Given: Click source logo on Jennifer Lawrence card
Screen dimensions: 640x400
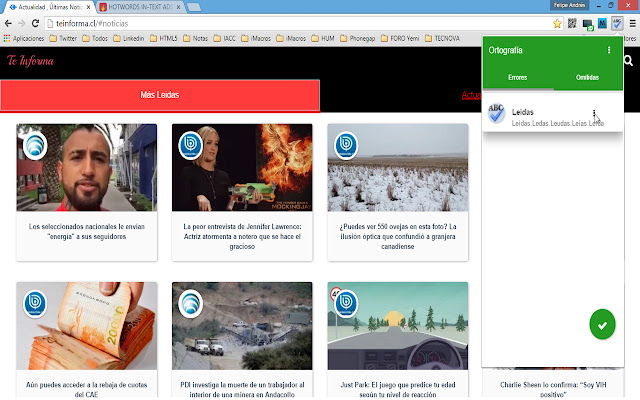Looking at the screenshot, I should point(191,145).
